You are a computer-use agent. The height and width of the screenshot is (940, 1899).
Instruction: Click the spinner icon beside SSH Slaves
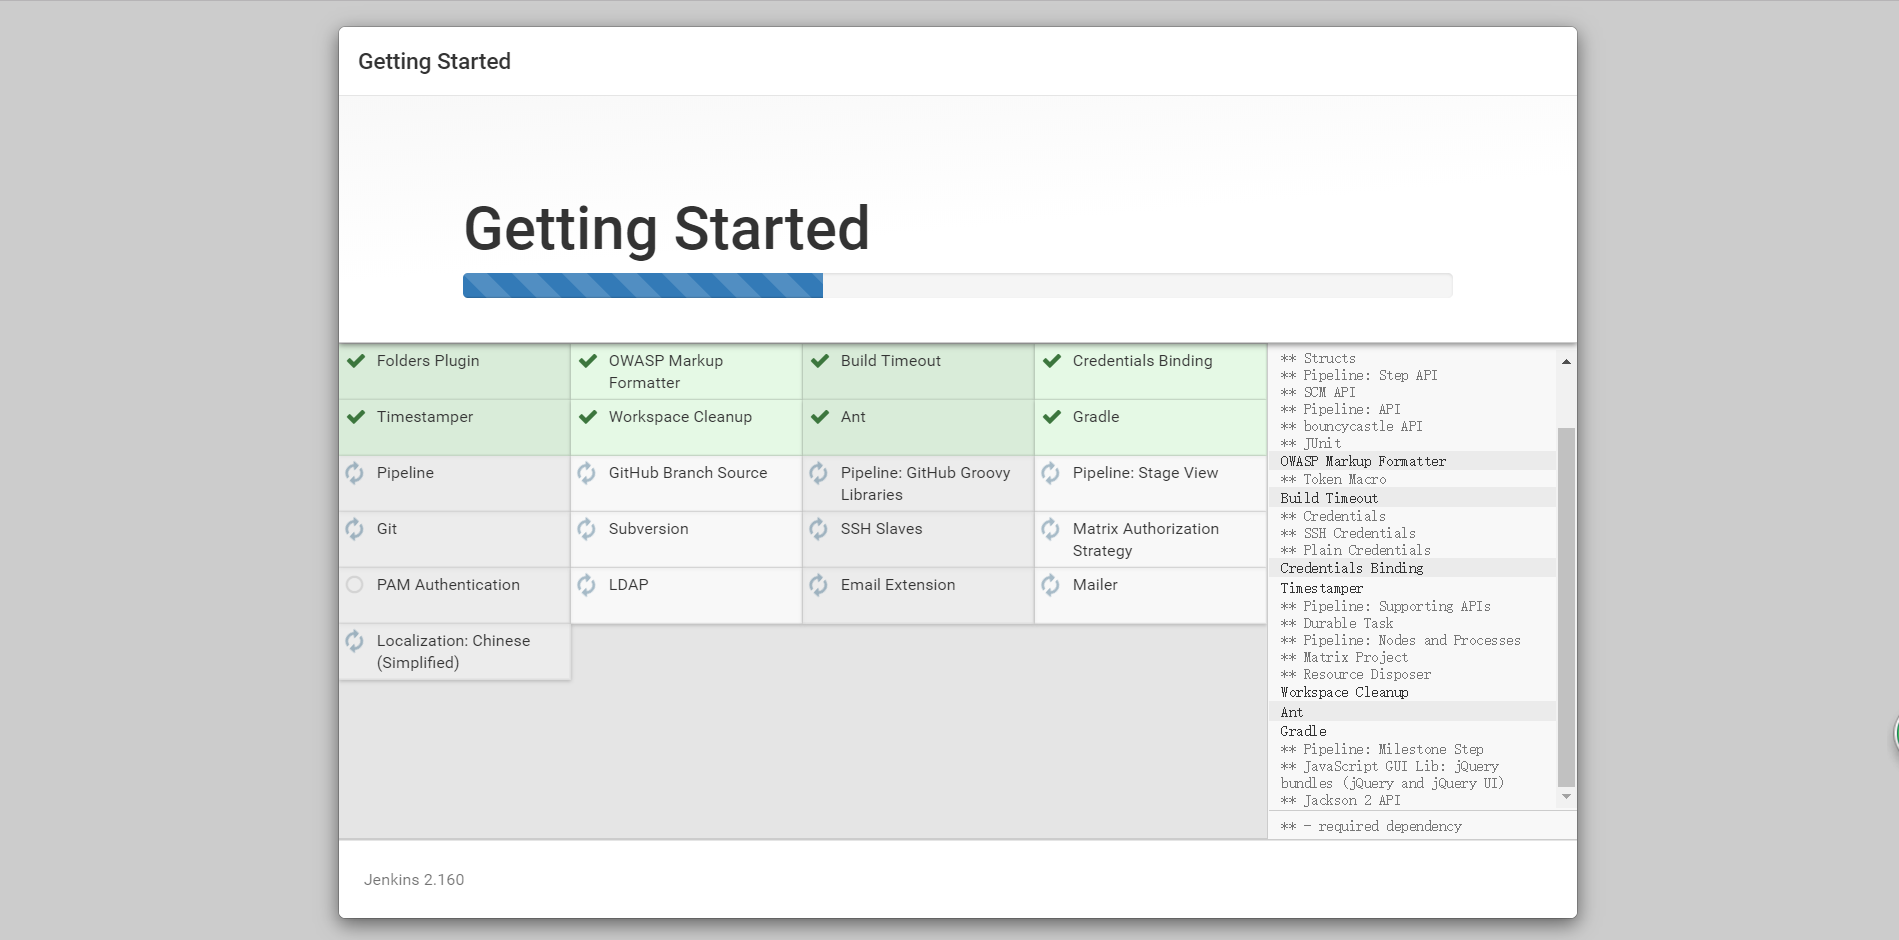819,529
